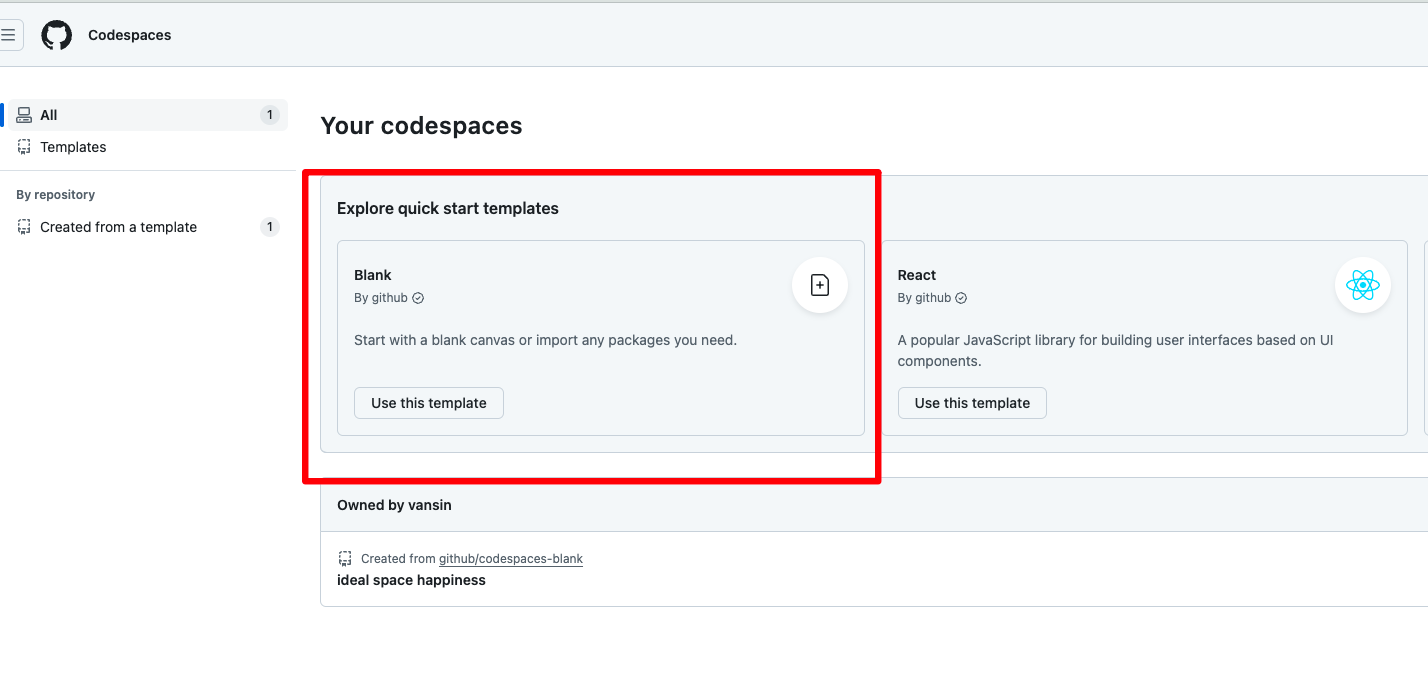Switch to Templates in the sidebar
Viewport: 1428px width, 676px height.
(x=73, y=147)
